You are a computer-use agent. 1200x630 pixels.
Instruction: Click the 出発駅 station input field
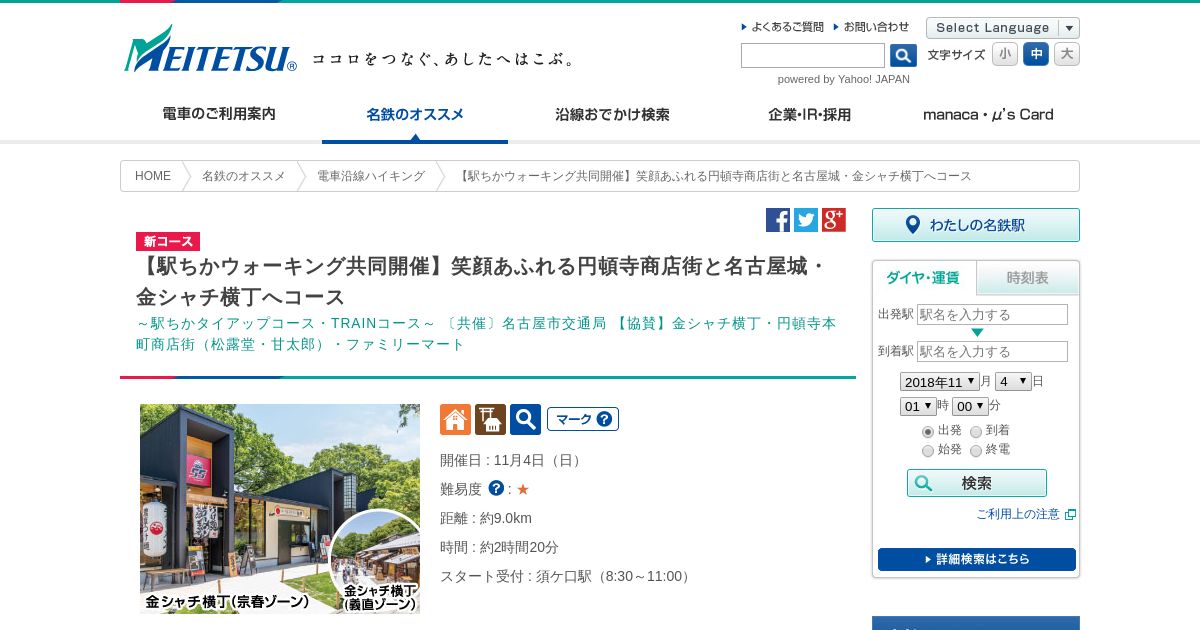pos(992,315)
